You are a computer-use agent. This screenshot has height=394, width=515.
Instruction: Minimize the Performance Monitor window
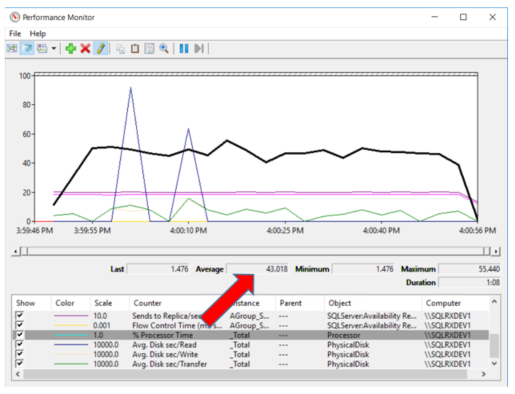[434, 17]
